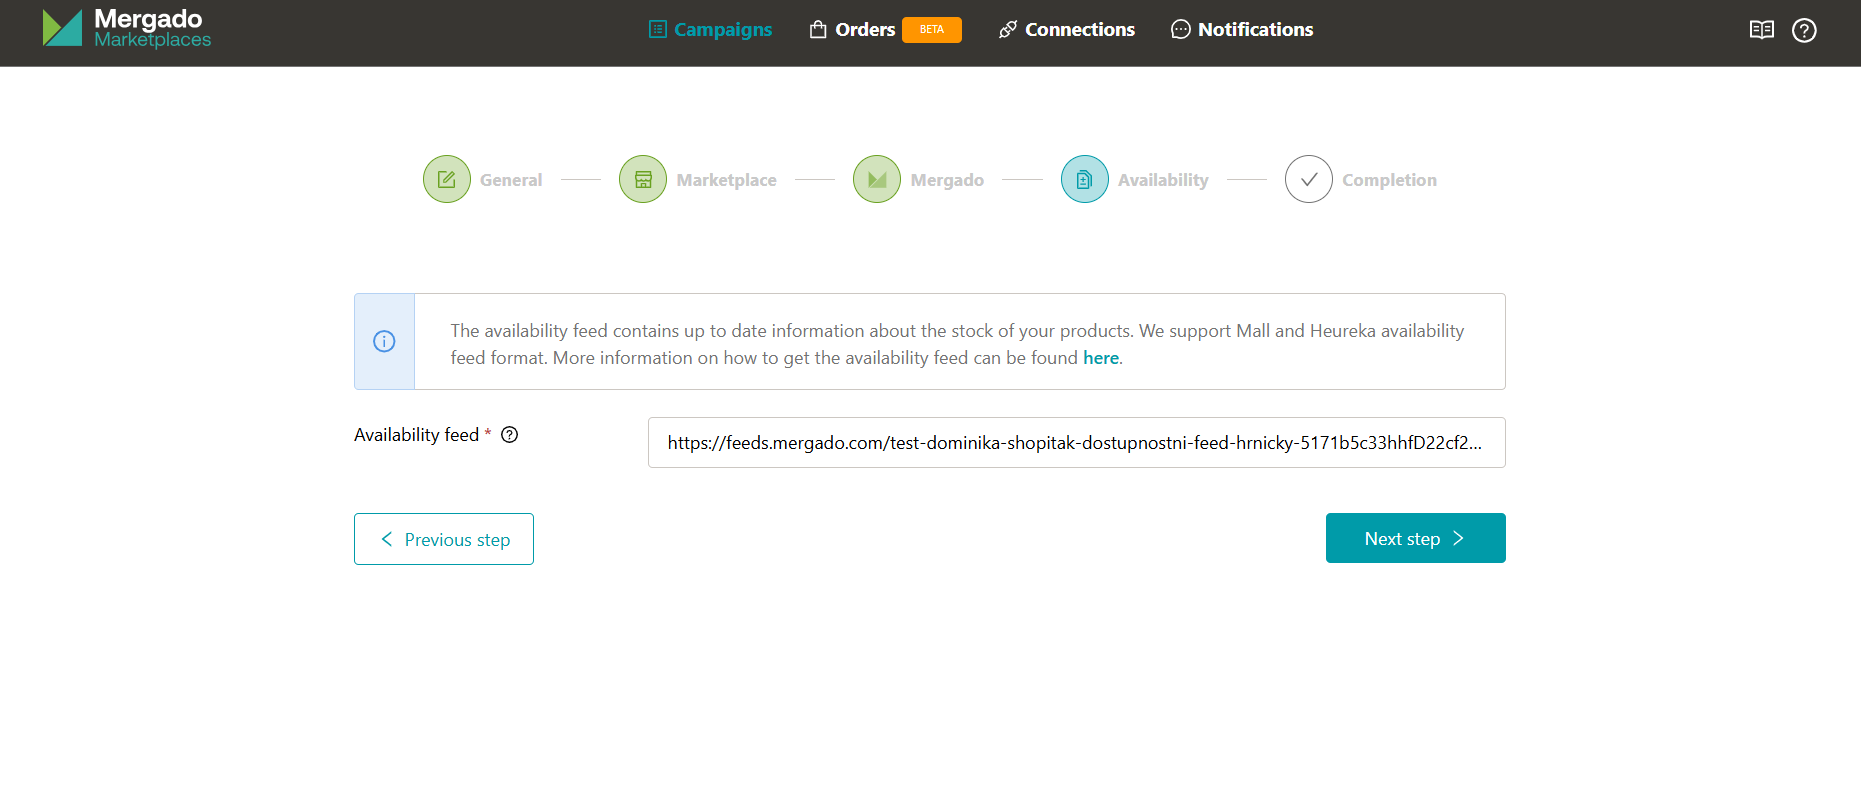
Task: Focus the Availability feed URL field
Action: pyautogui.click(x=1076, y=443)
